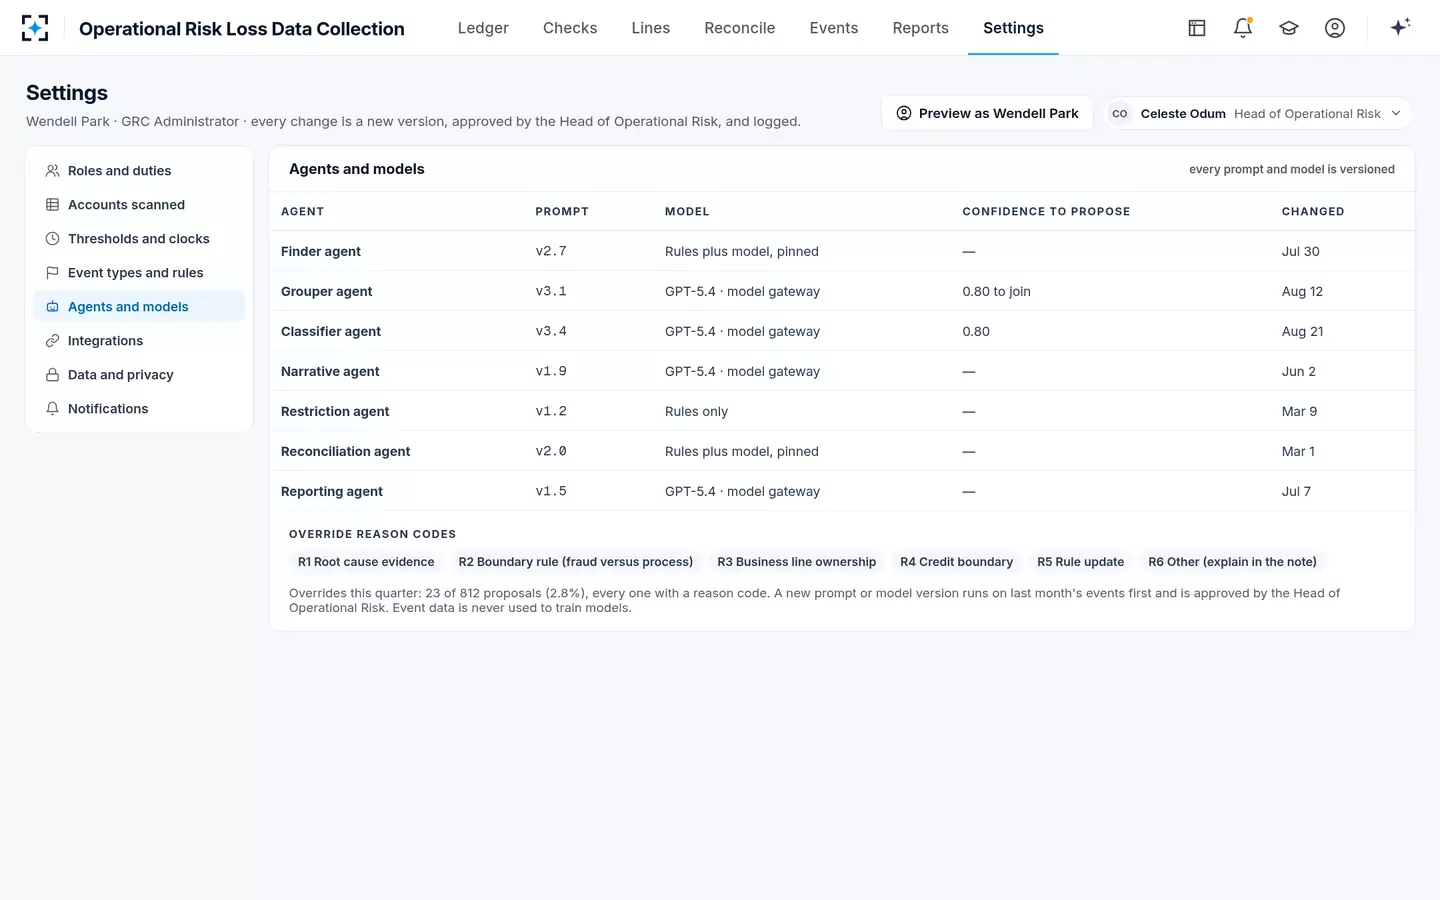Select the Restriction agent row

pyautogui.click(x=842, y=411)
